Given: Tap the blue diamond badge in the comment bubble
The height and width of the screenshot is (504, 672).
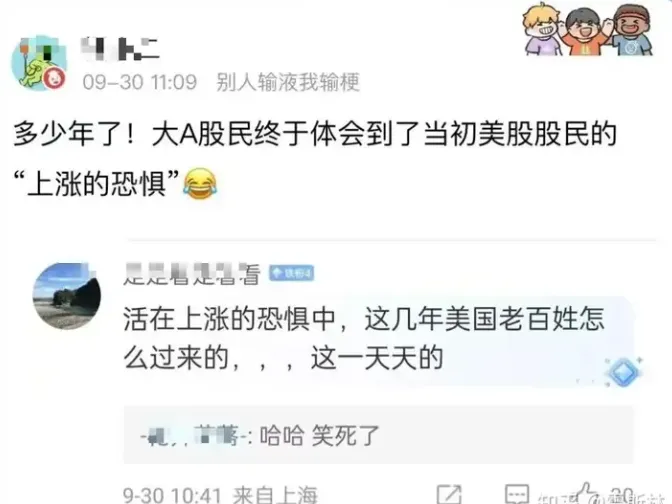Looking at the screenshot, I should (x=624, y=372).
